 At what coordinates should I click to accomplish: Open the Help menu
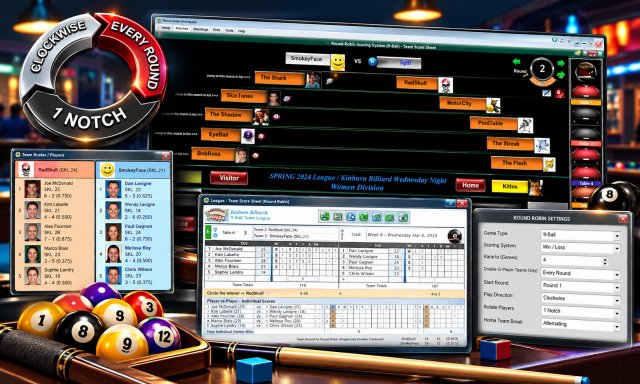pyautogui.click(x=241, y=31)
